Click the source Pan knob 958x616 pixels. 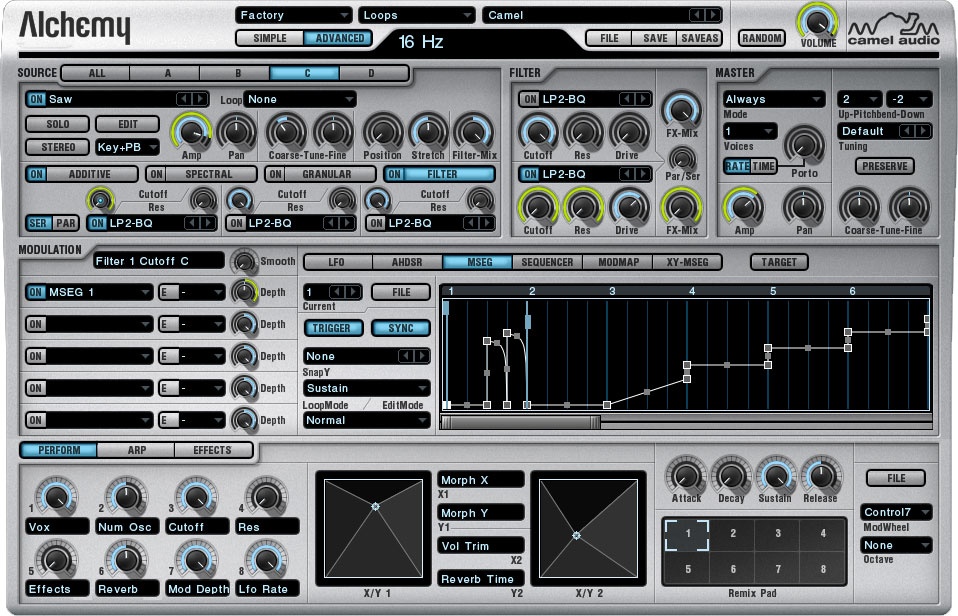(236, 131)
